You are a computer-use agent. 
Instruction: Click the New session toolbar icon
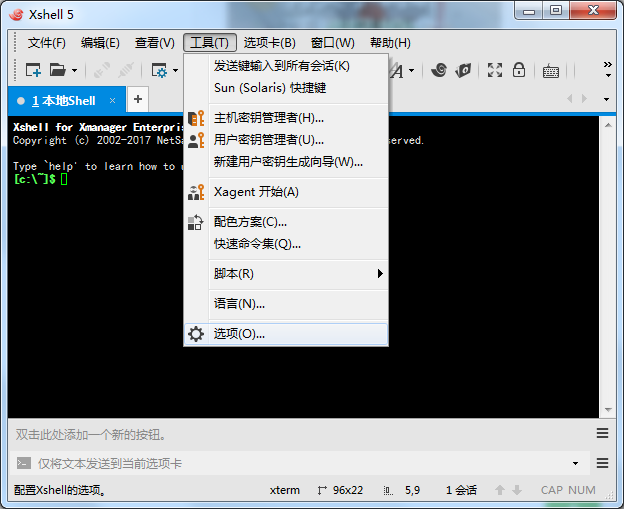point(33,70)
